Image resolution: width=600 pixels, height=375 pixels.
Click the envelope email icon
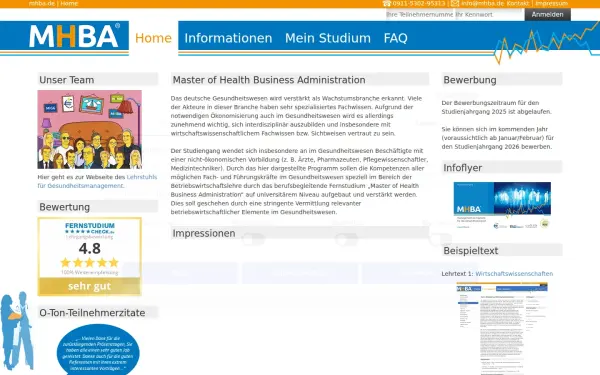(x=455, y=3)
